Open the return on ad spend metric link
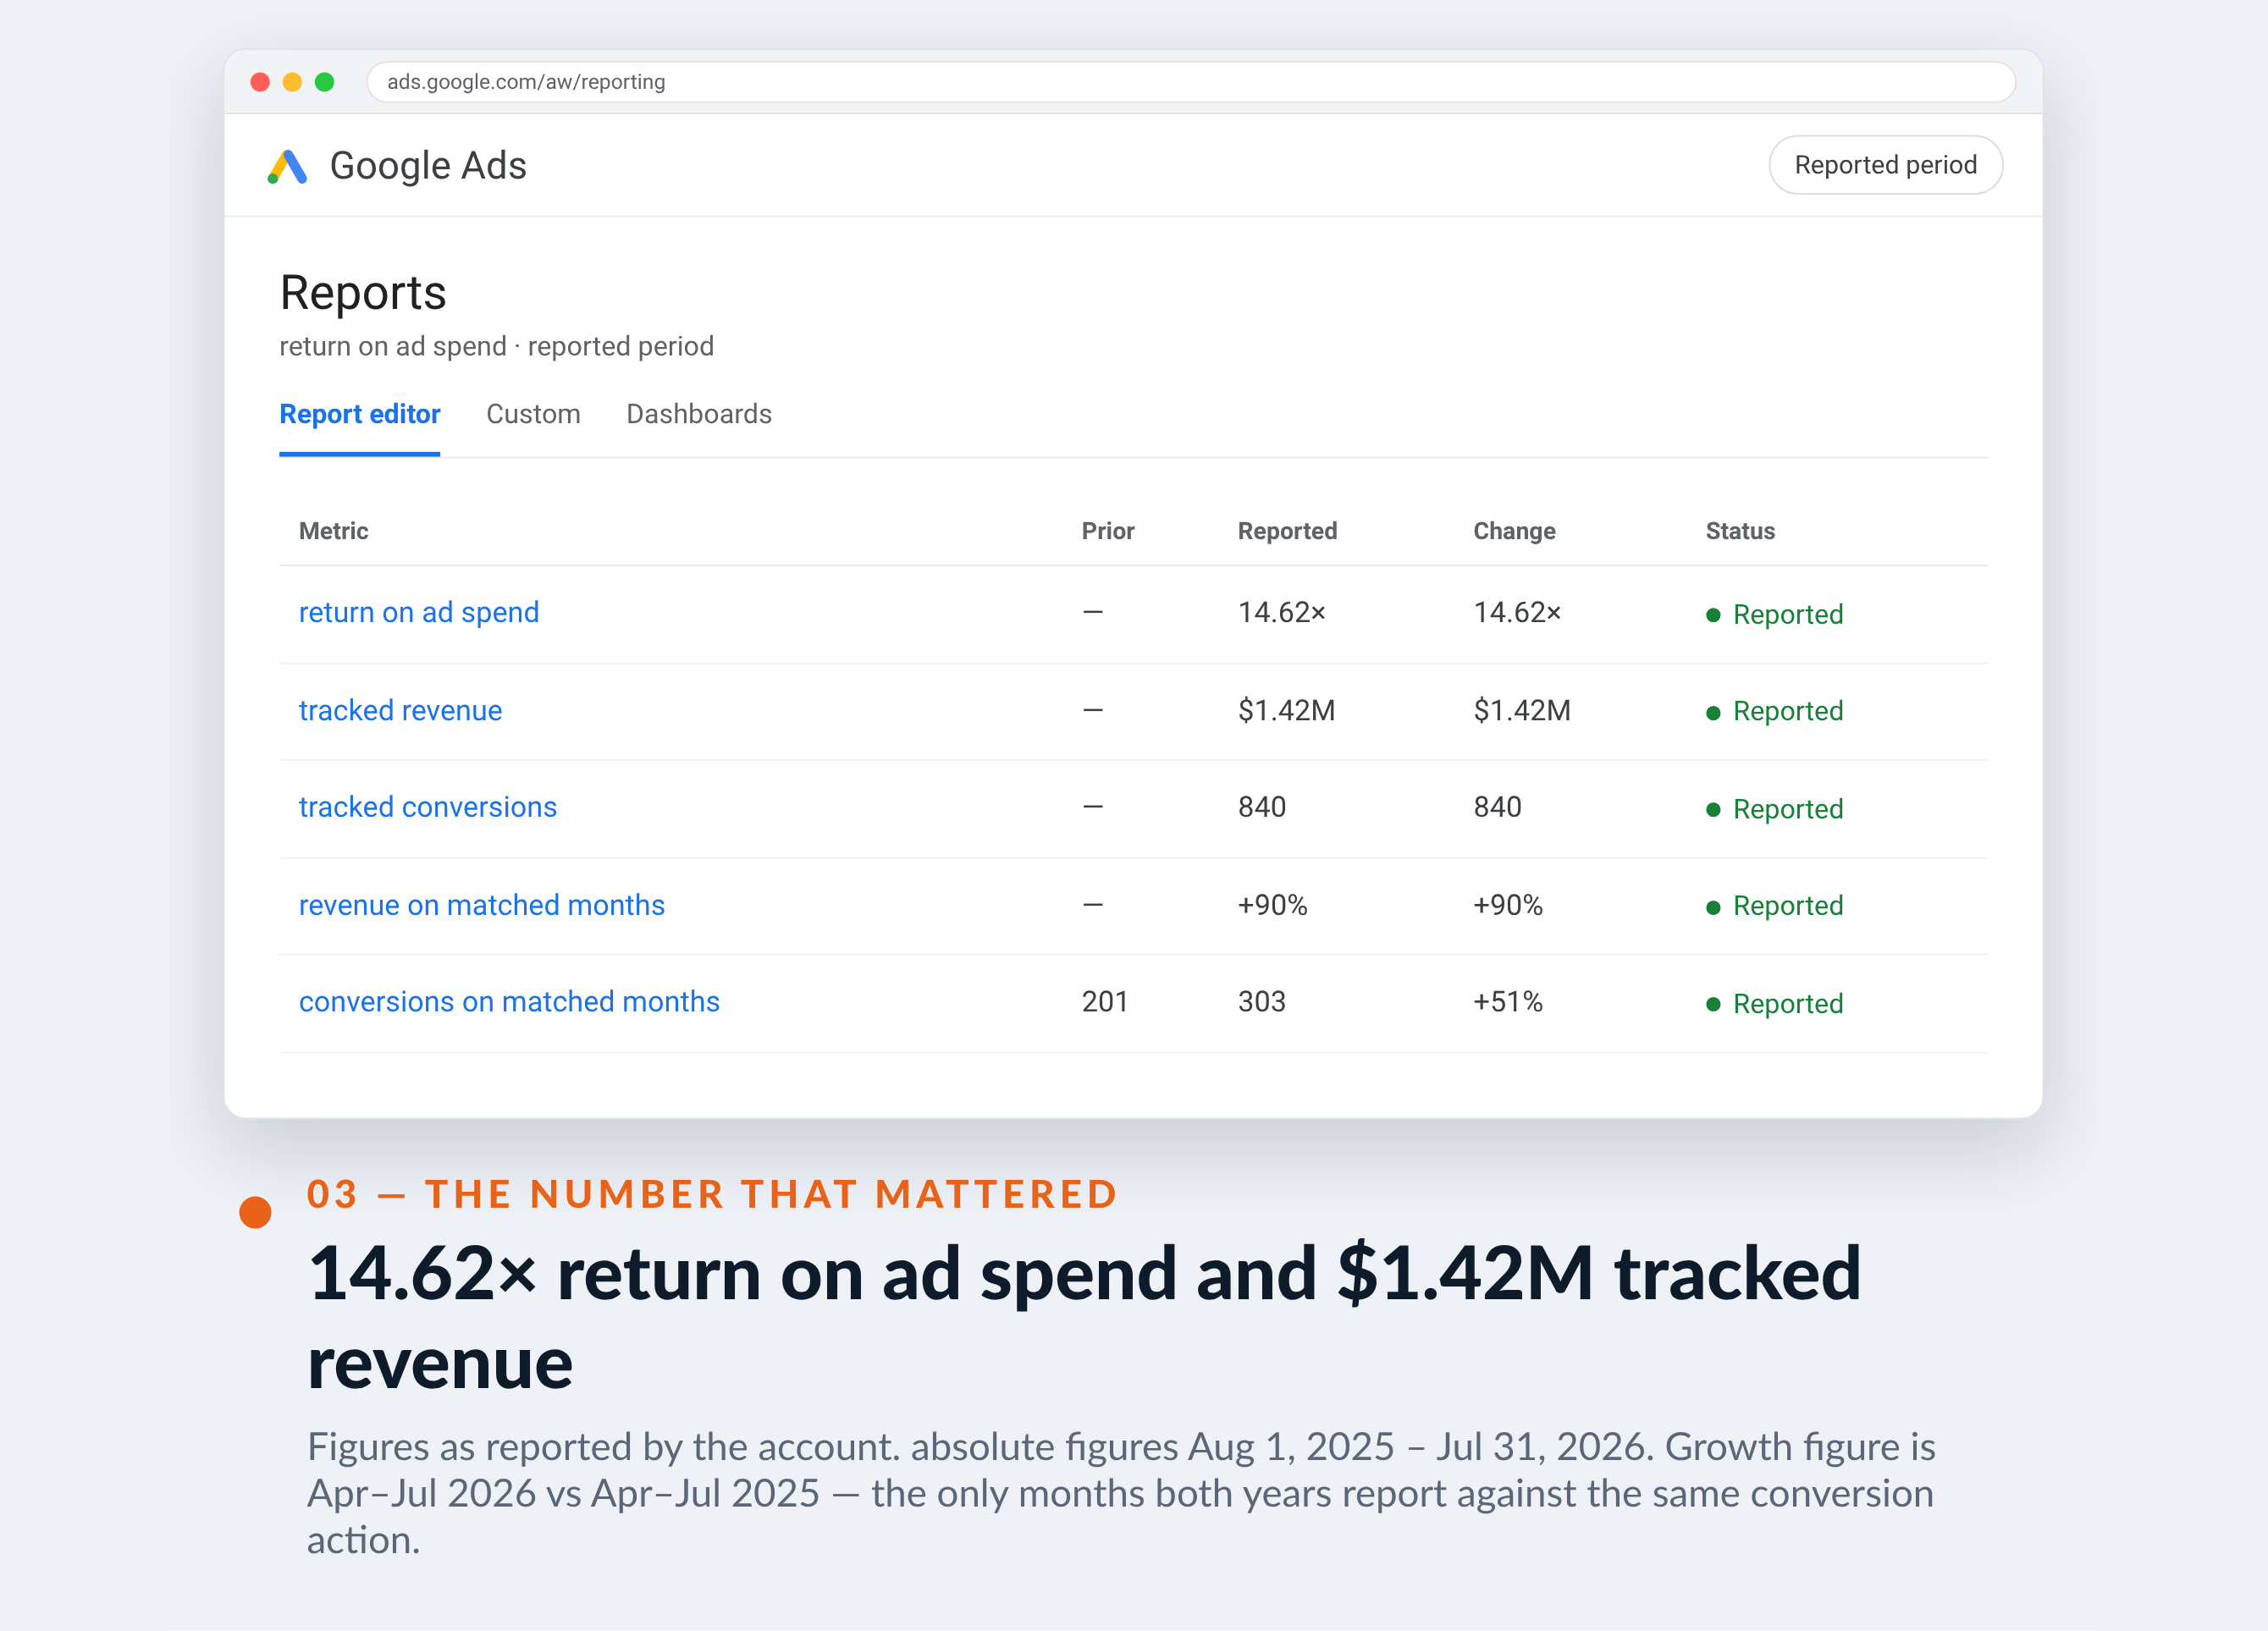The width and height of the screenshot is (2268, 1631). (419, 612)
